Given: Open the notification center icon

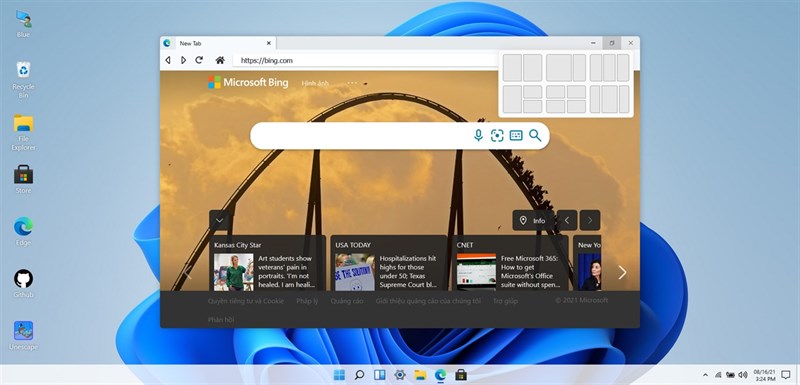Looking at the screenshot, I should 786,375.
